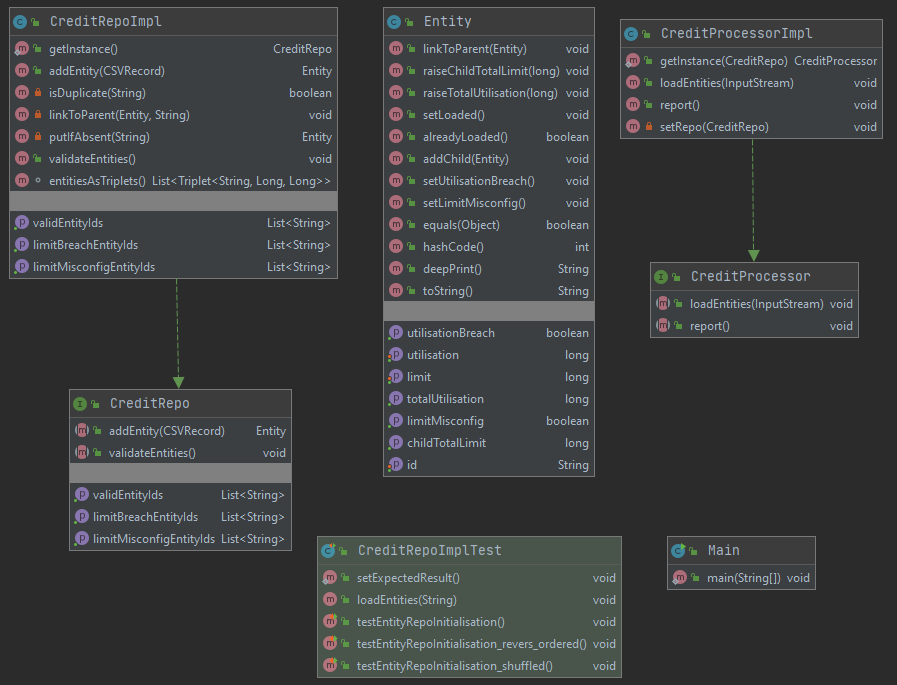Click method icon beside getInstance(CreditRepo)
This screenshot has height=685, width=897.
click(x=632, y=61)
